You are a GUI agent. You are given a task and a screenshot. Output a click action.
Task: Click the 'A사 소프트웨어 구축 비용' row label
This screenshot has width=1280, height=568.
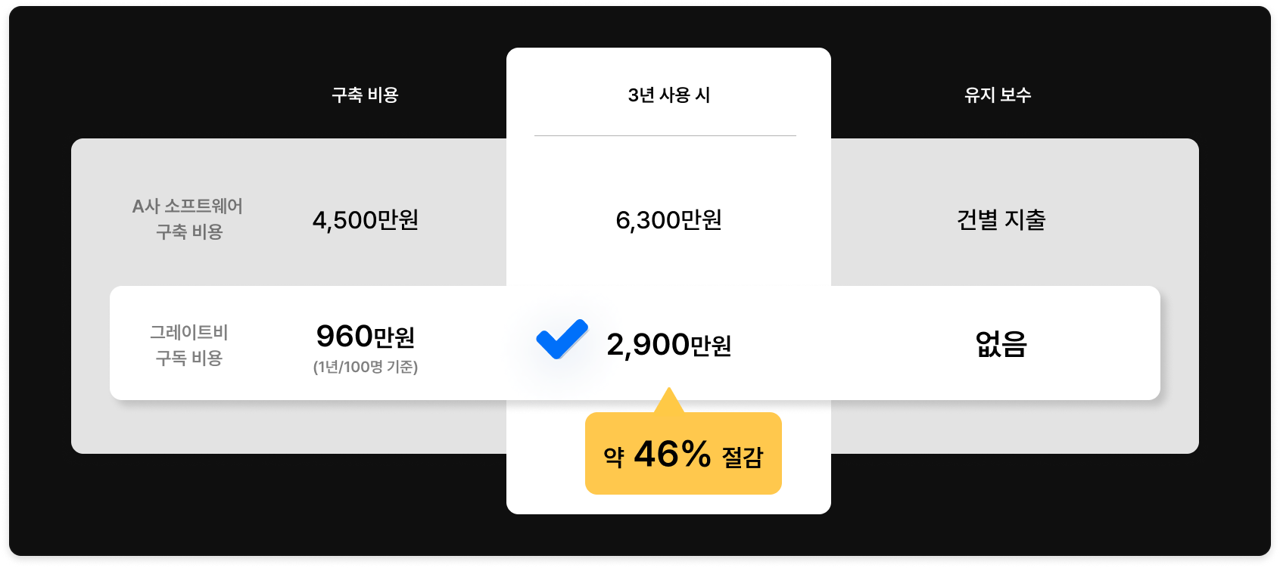coord(188,219)
